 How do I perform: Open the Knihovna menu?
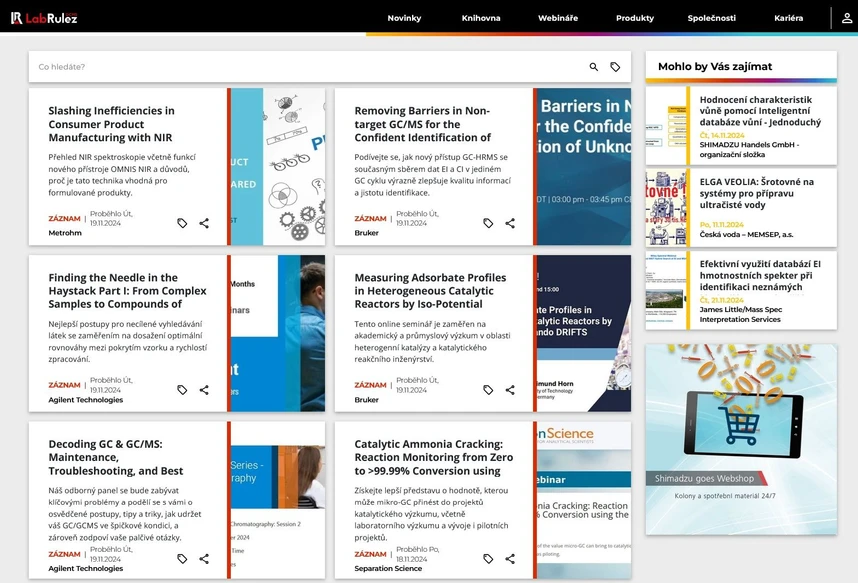pos(481,18)
